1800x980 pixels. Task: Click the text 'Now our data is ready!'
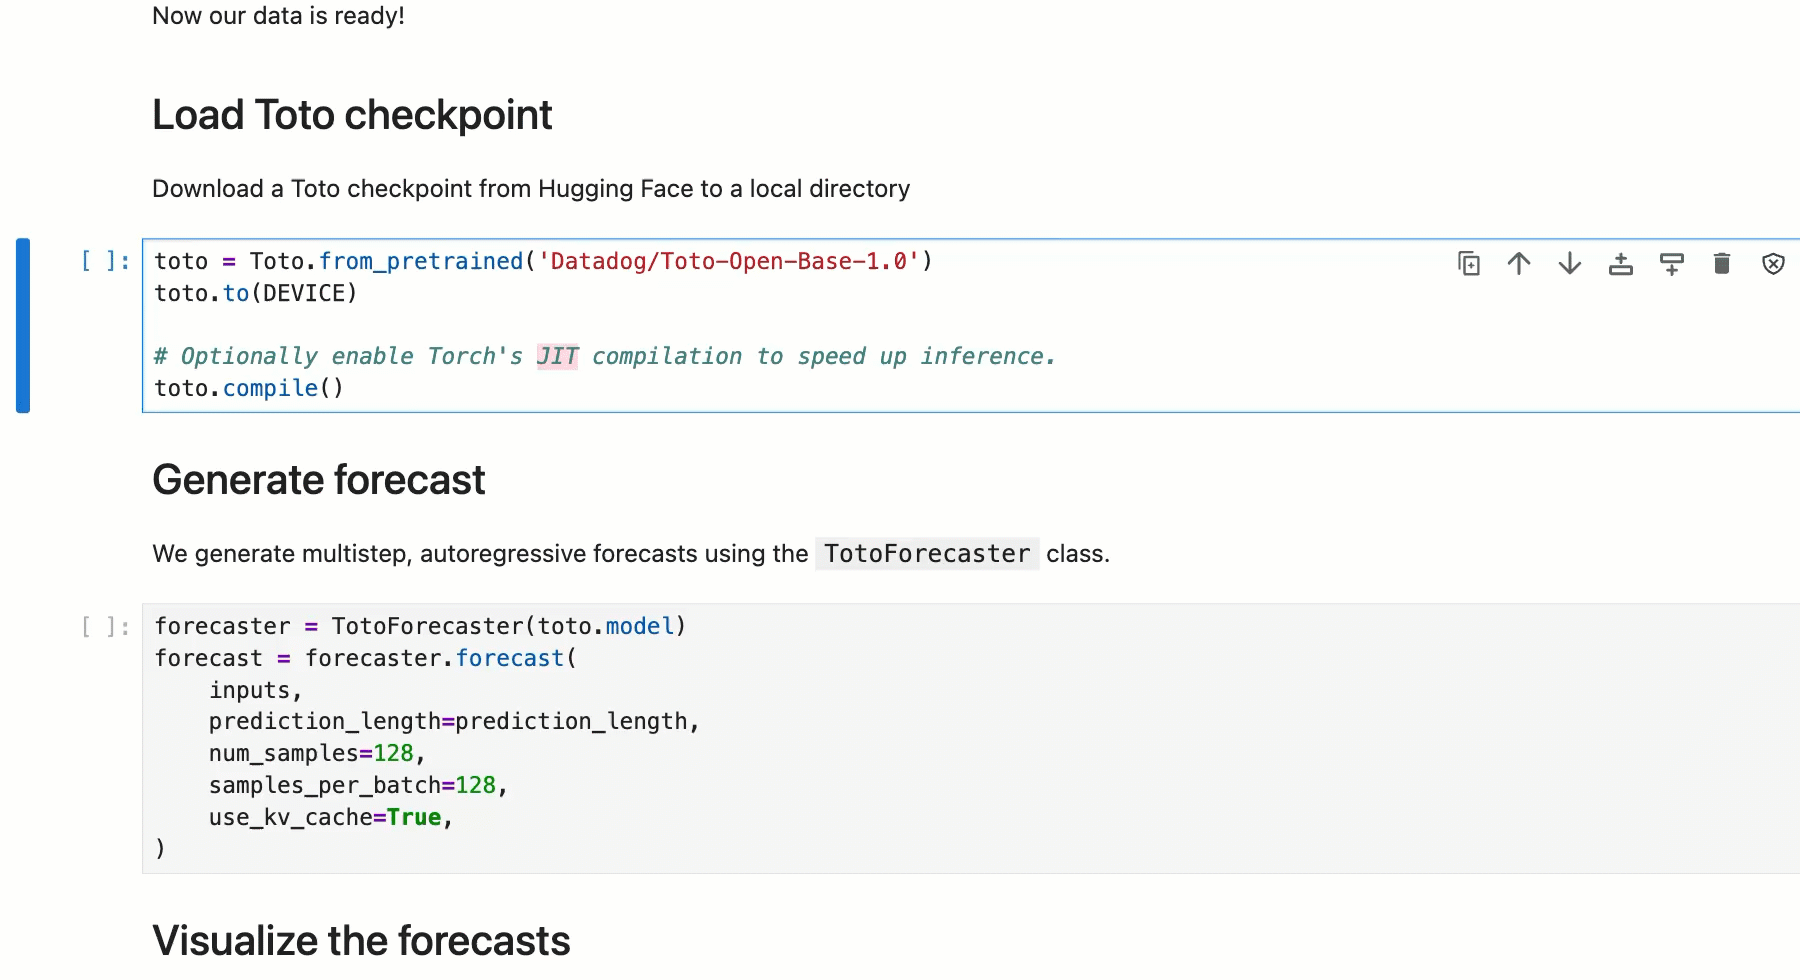click(278, 16)
